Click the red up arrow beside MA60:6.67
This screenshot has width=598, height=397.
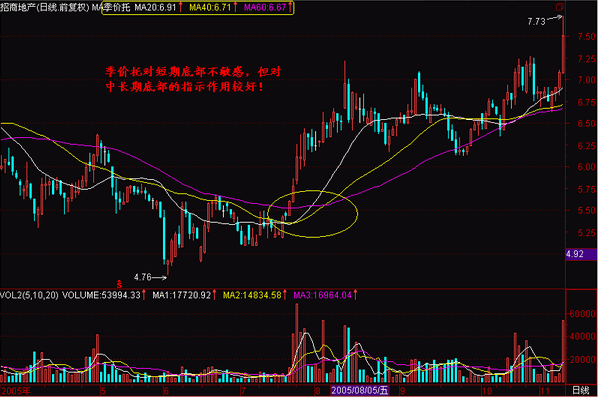point(290,7)
